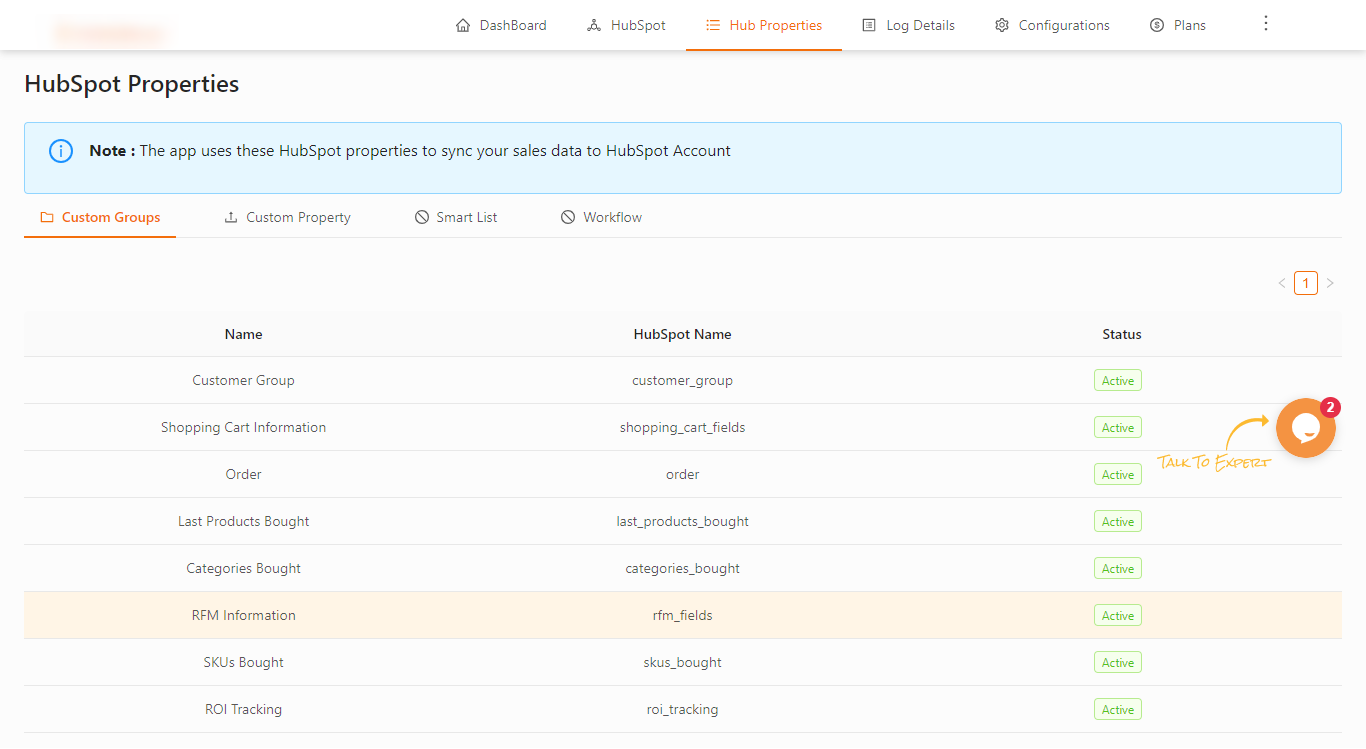Click the Last Products Bought row name
Image resolution: width=1366 pixels, height=749 pixels.
tap(243, 521)
